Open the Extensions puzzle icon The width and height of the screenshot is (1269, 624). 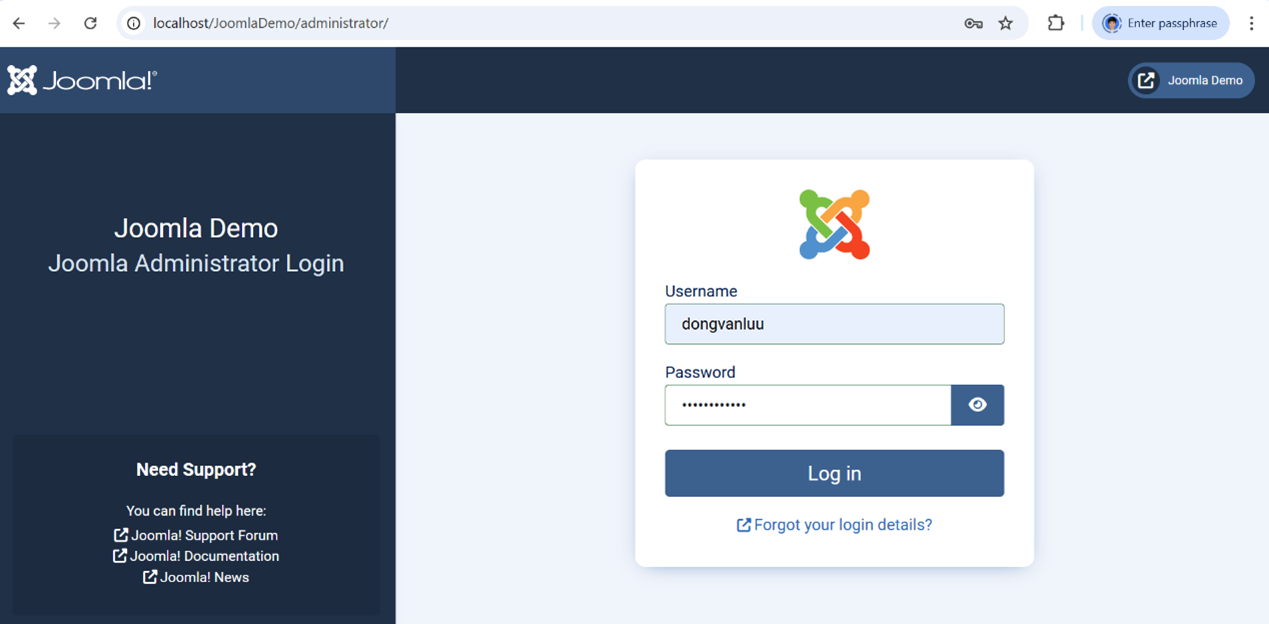(x=1056, y=23)
